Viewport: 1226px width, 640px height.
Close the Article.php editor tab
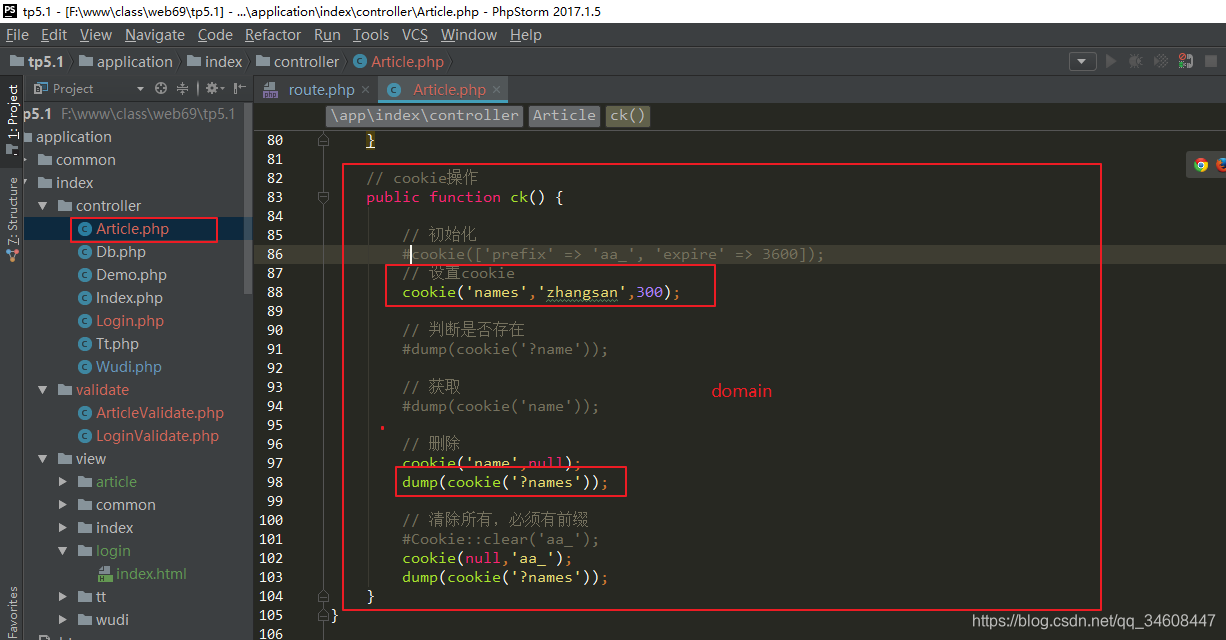coord(496,89)
